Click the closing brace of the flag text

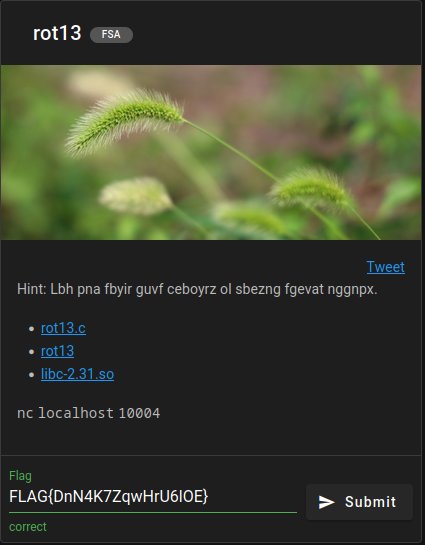(x=205, y=496)
